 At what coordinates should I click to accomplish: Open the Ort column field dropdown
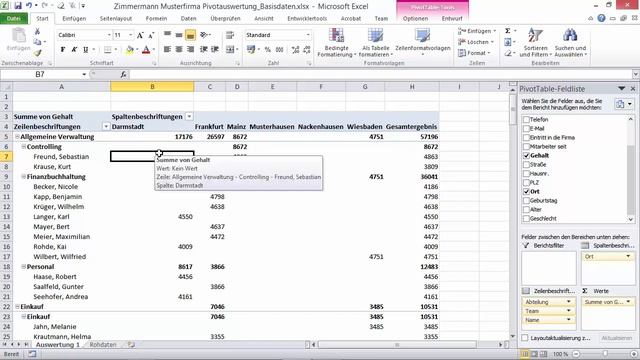point(628,256)
